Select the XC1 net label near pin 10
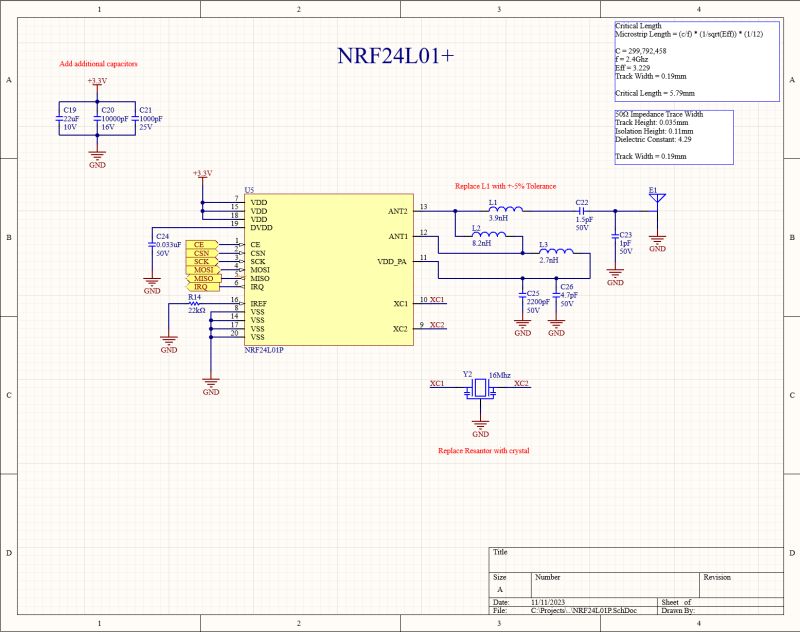This screenshot has height=632, width=800. click(435, 299)
